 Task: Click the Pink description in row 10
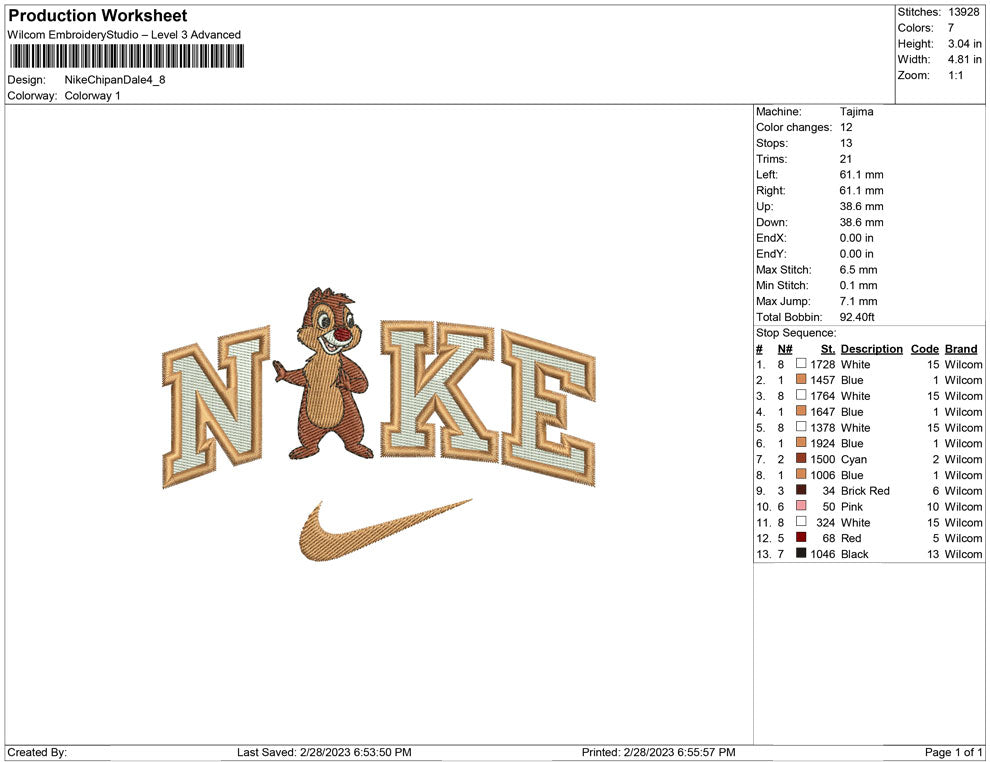852,506
